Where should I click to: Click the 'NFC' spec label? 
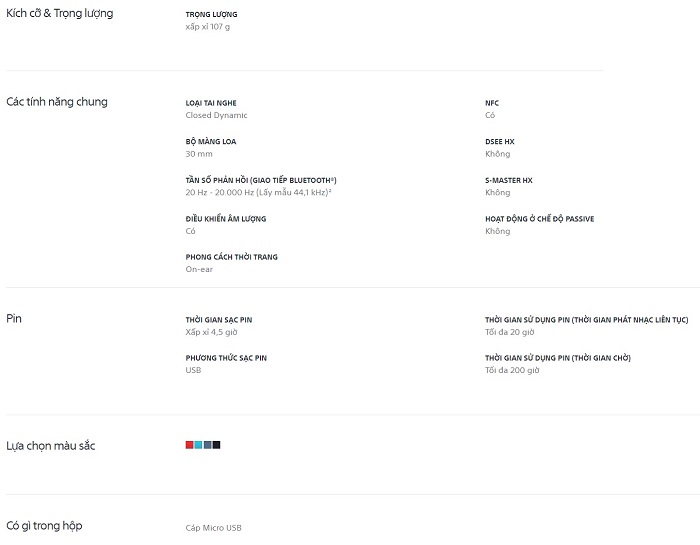(x=492, y=103)
